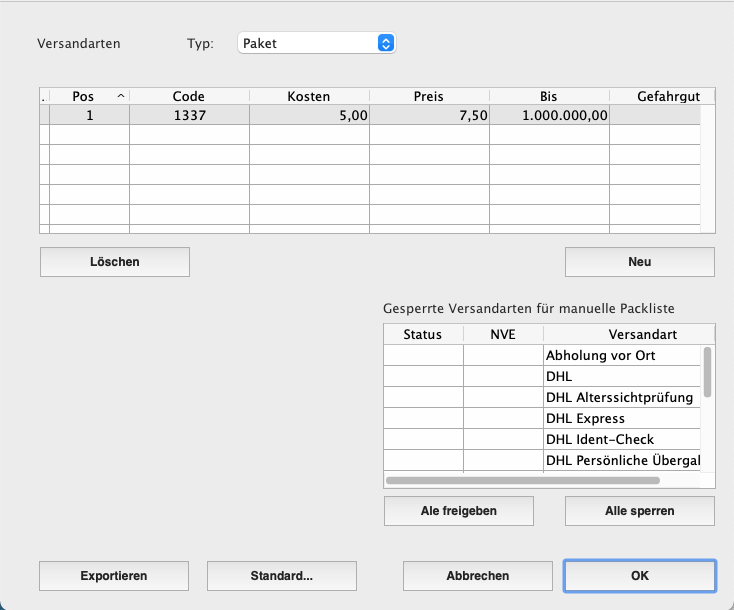
Task: Click the Kosten column header
Action: tap(308, 96)
